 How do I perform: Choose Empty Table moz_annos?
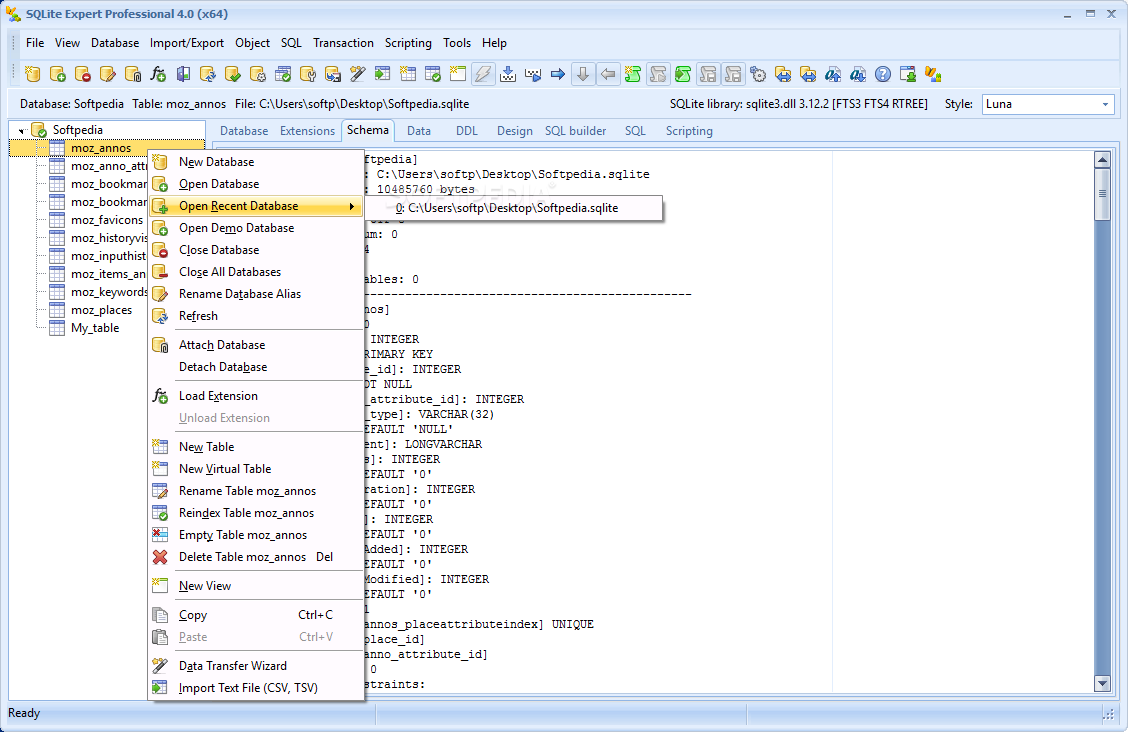pos(256,535)
